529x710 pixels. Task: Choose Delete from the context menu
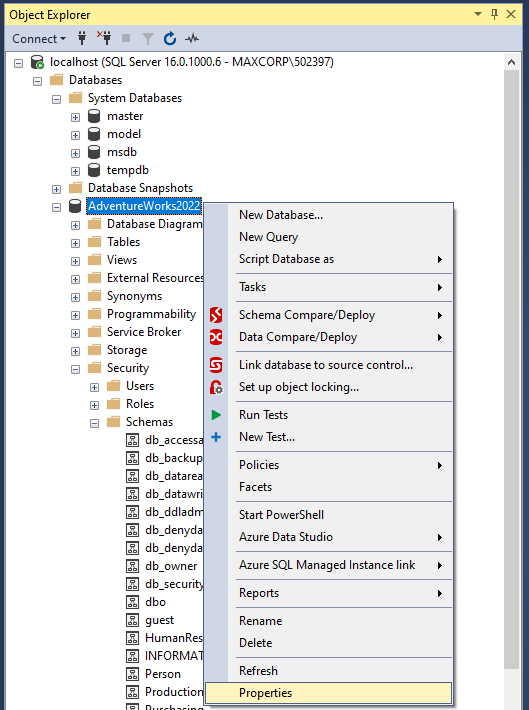tap(329, 643)
